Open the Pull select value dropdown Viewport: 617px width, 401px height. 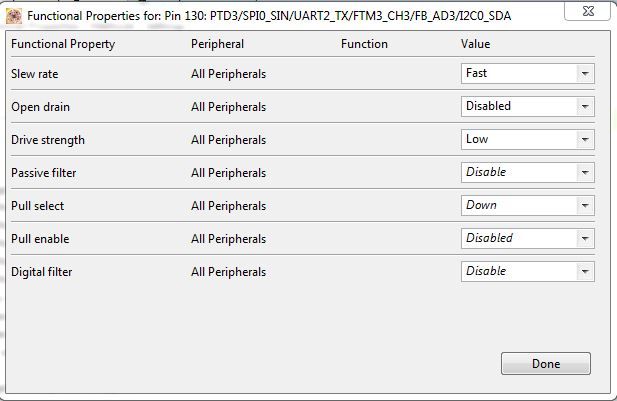(x=585, y=205)
